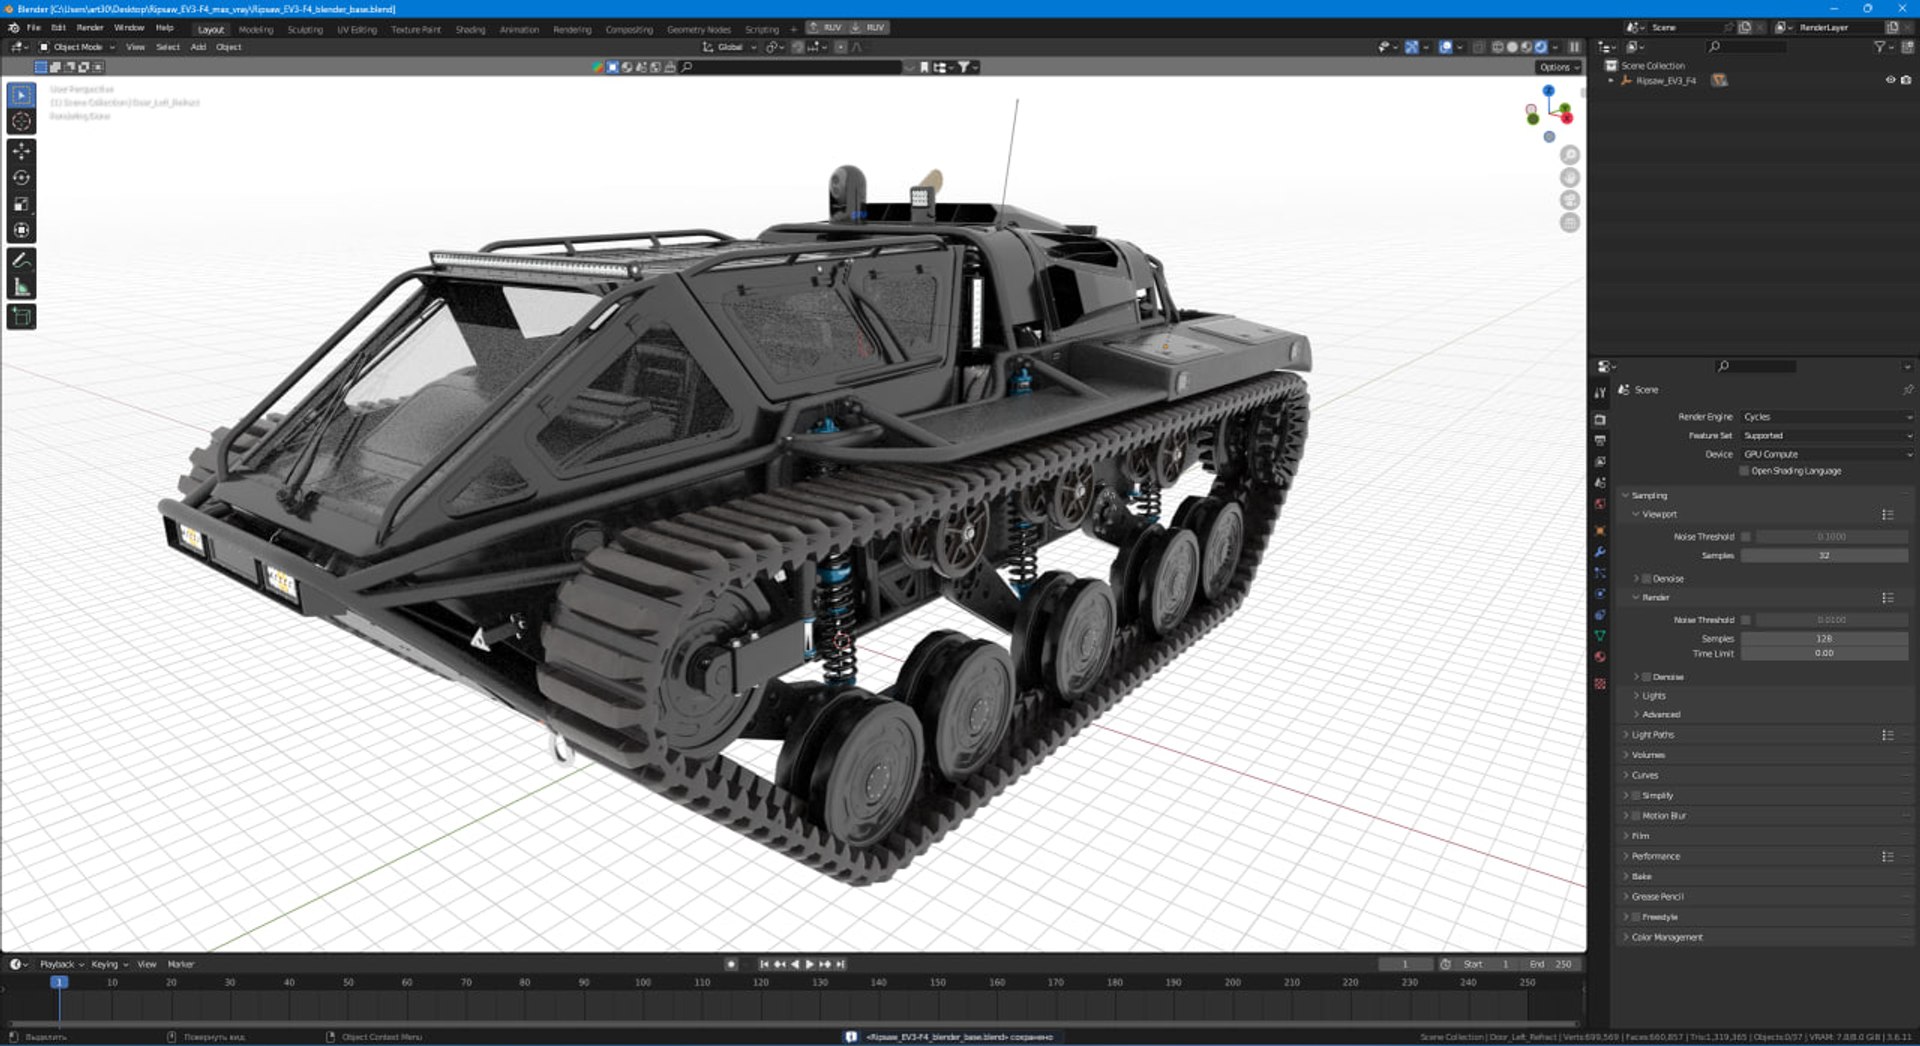The width and height of the screenshot is (1920, 1046).
Task: Open the Feature Set dropdown
Action: 1827,436
